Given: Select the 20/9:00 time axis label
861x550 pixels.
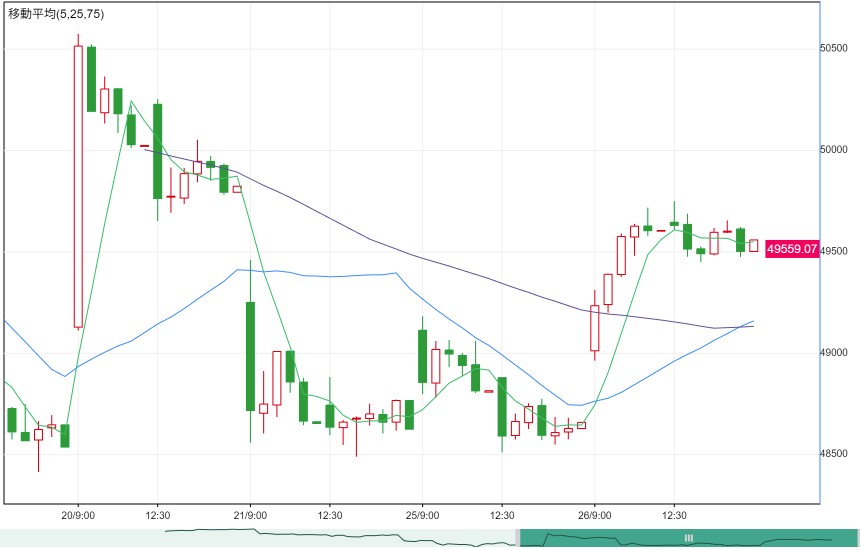Looking at the screenshot, I should tap(78, 515).
